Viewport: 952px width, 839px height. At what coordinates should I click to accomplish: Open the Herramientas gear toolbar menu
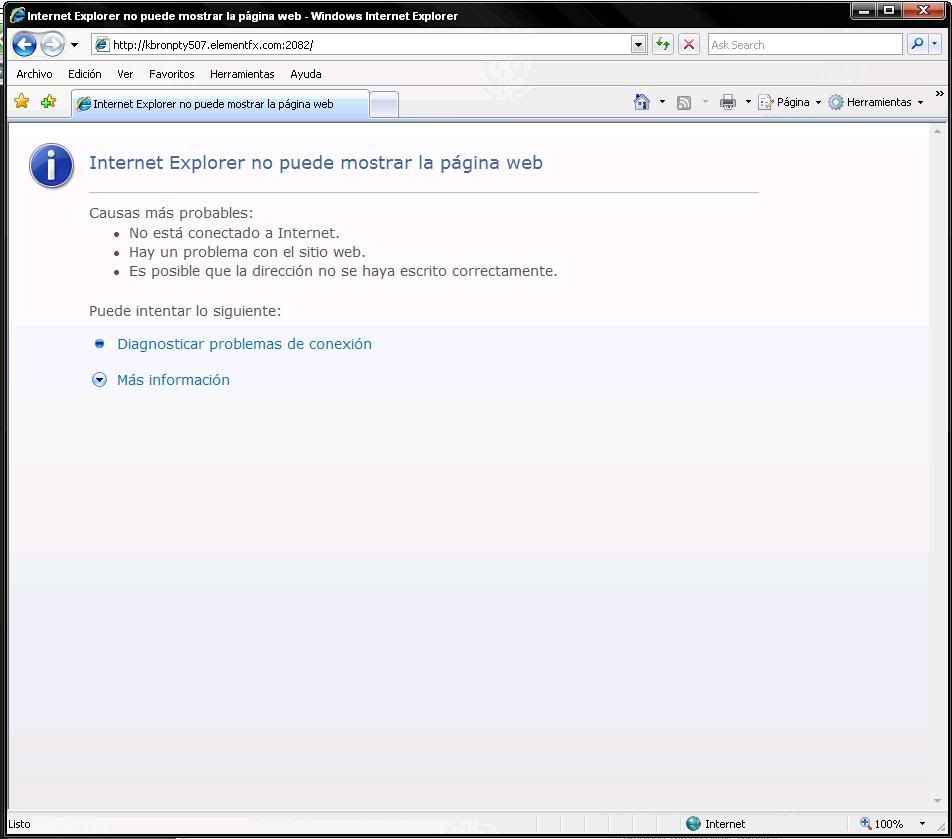coord(876,102)
